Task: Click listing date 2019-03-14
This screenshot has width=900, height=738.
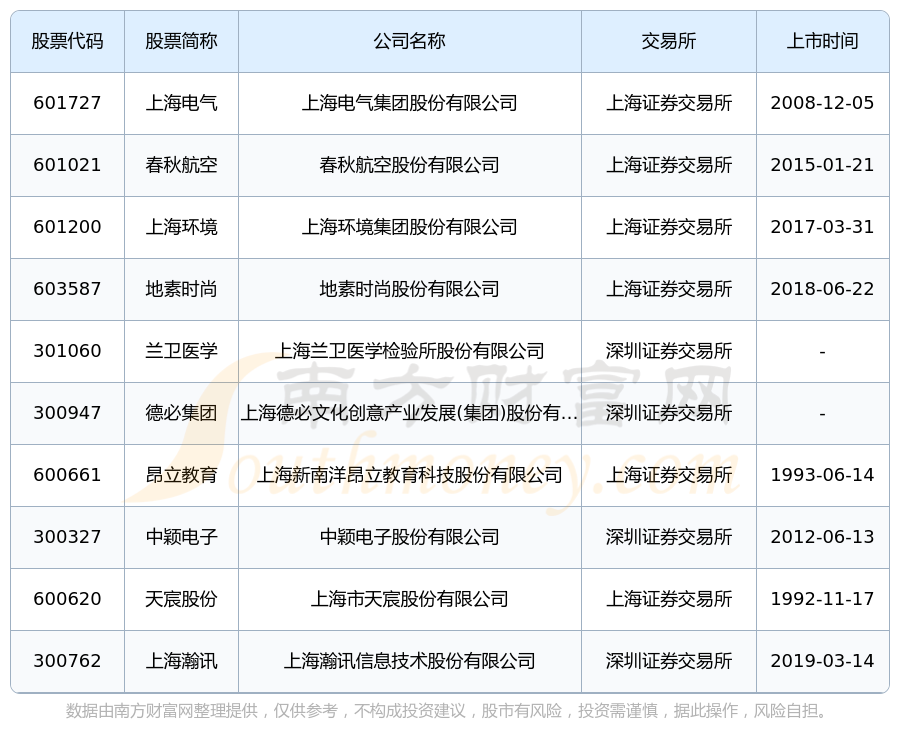Action: [823, 661]
